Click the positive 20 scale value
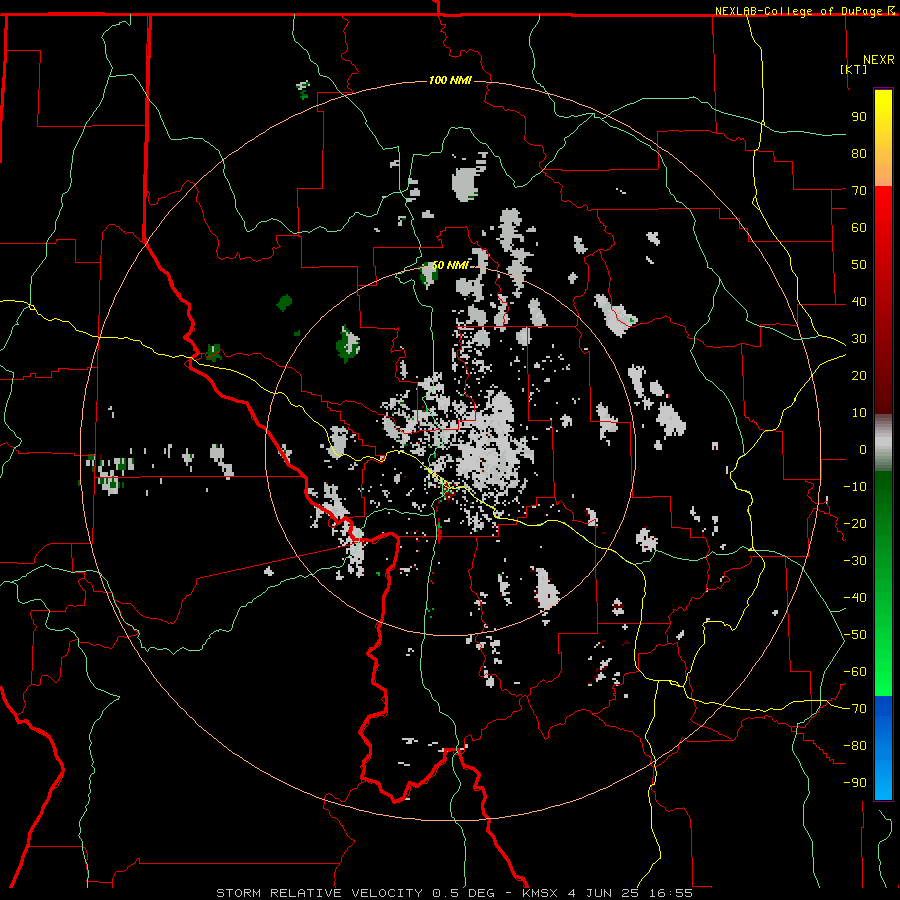Image resolution: width=900 pixels, height=900 pixels. (859, 376)
